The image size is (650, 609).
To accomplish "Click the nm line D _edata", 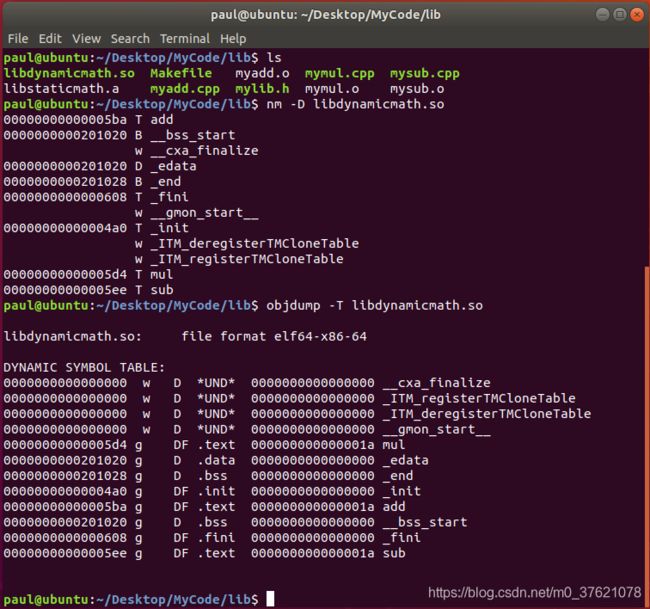I will point(100,166).
